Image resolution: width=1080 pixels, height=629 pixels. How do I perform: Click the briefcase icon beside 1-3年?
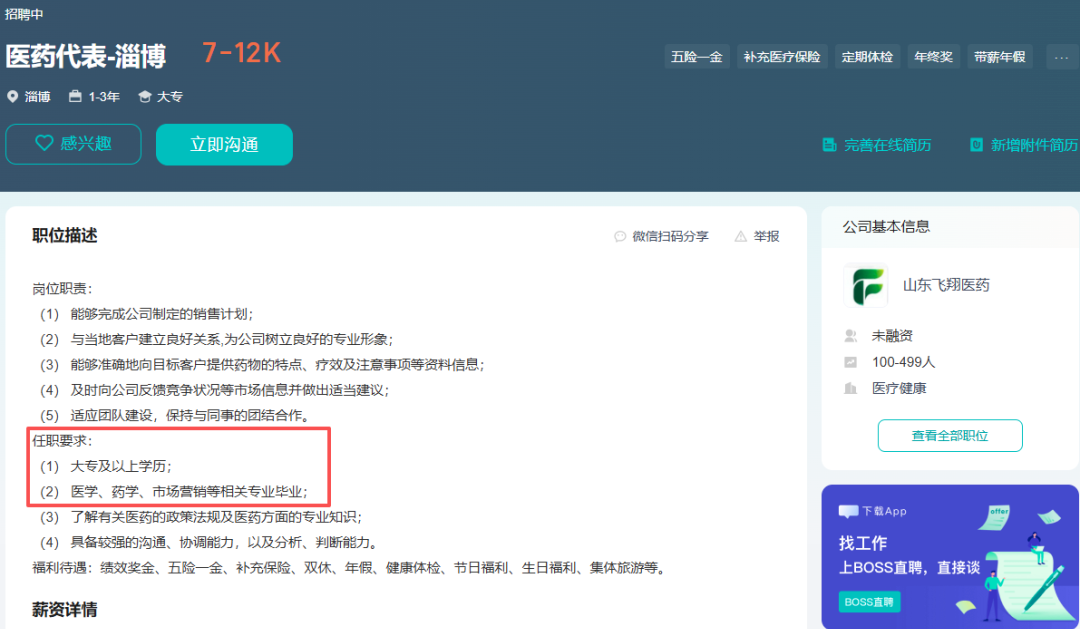(75, 96)
